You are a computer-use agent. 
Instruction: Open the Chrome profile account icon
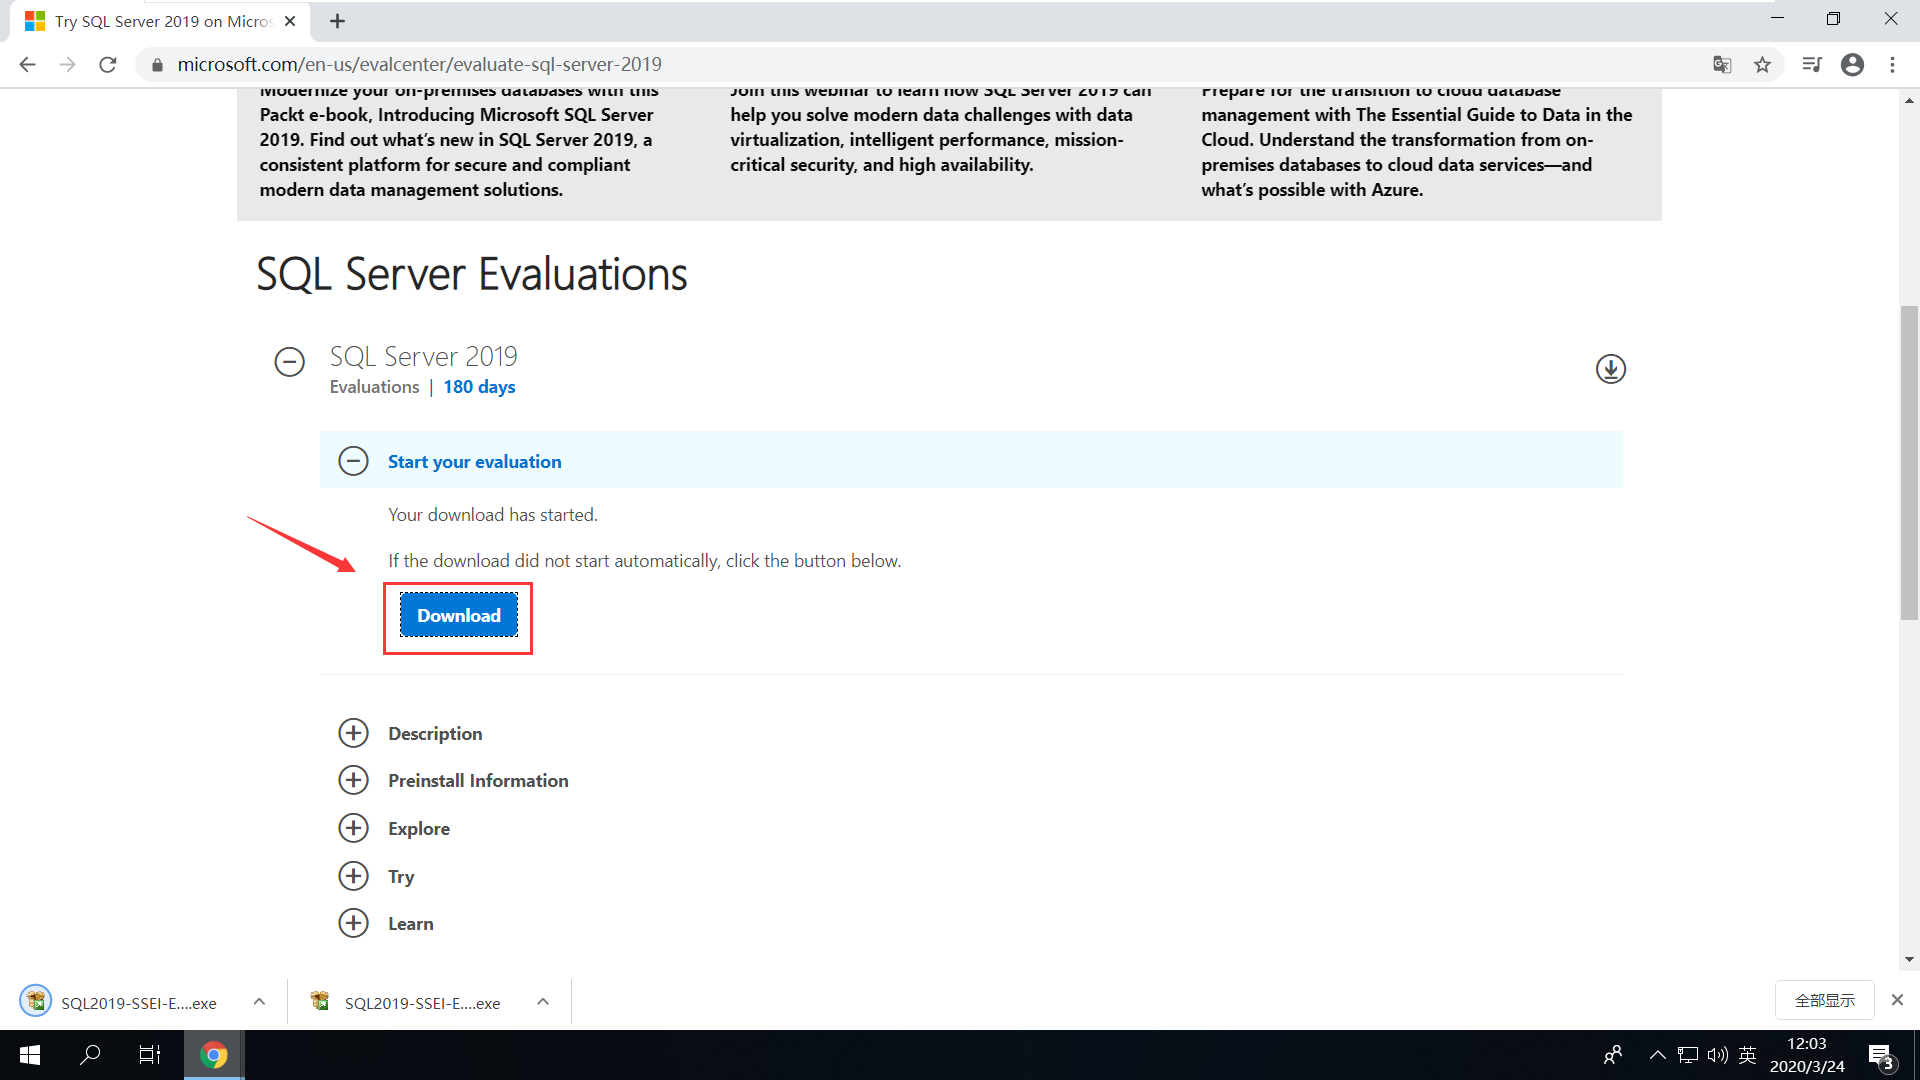click(1852, 63)
